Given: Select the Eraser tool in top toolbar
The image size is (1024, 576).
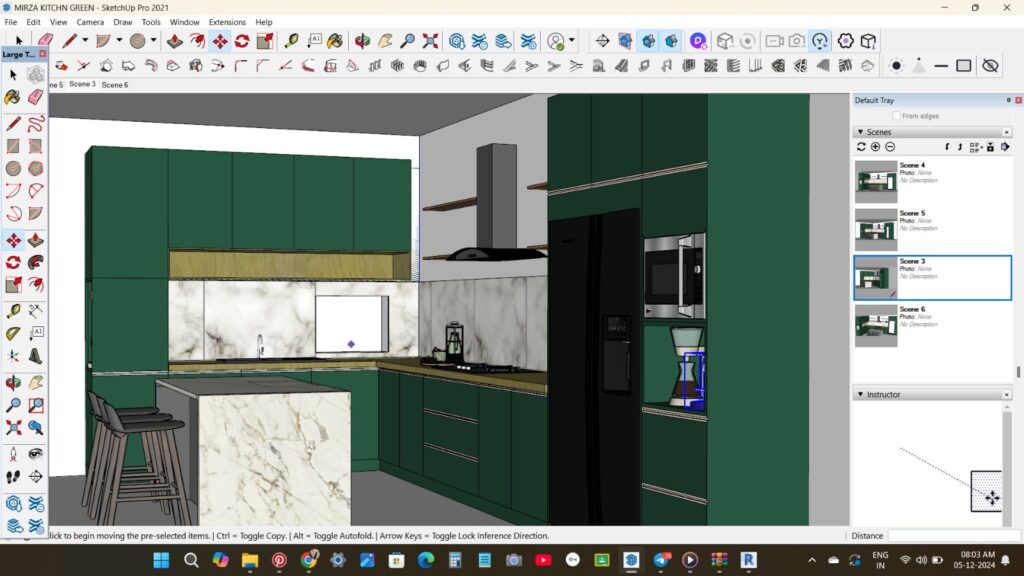Looking at the screenshot, I should click(x=45, y=40).
